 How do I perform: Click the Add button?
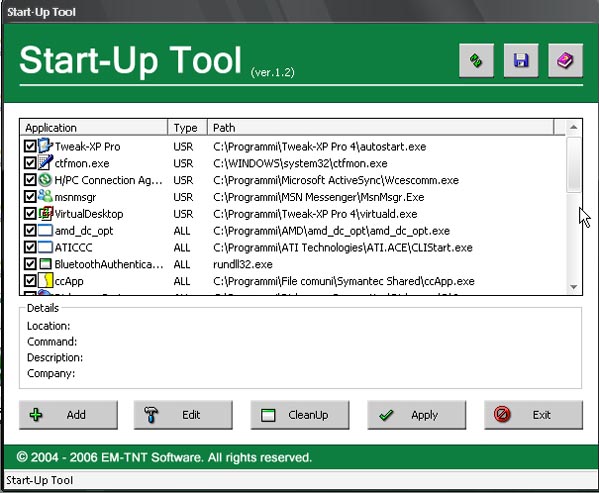coord(68,415)
